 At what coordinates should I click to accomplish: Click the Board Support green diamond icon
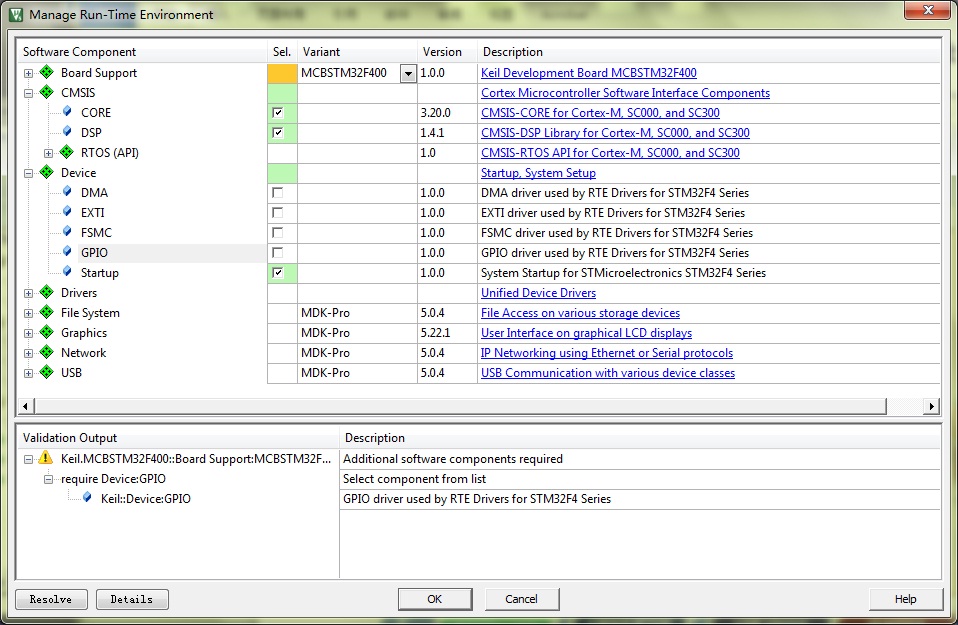pos(46,72)
